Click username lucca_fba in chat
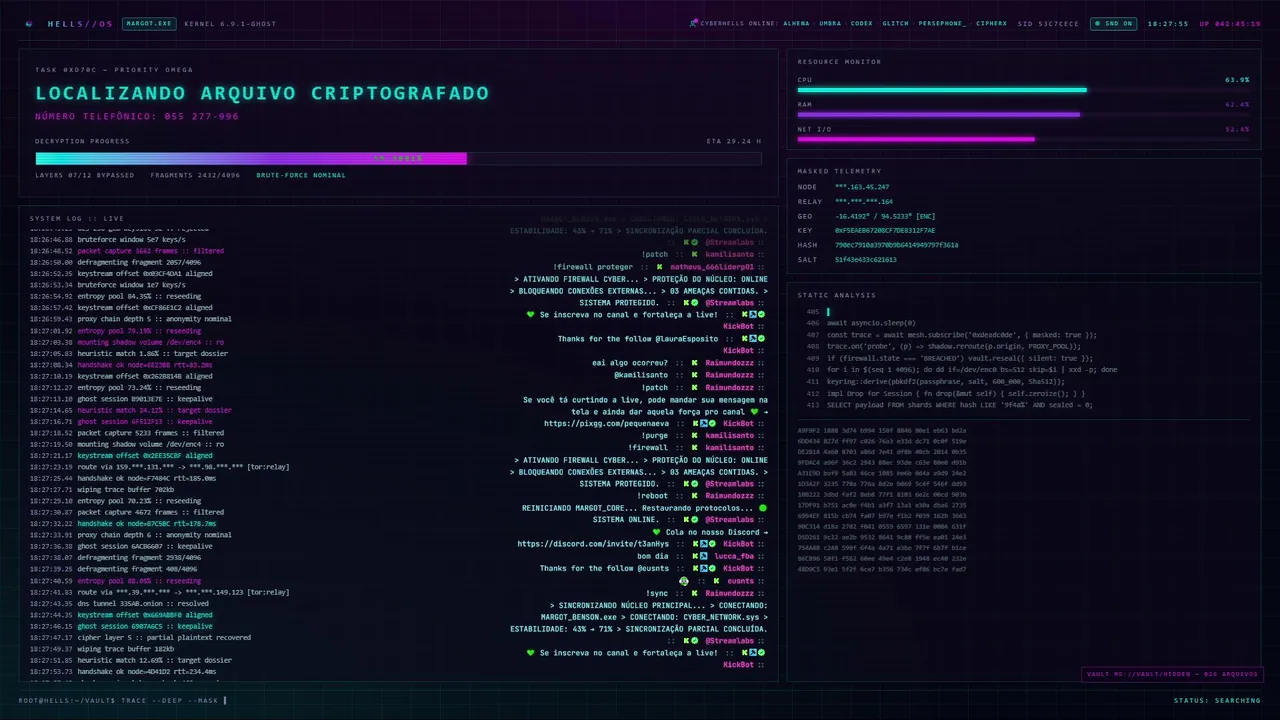Viewport: 1280px width, 720px height. (x=732, y=556)
